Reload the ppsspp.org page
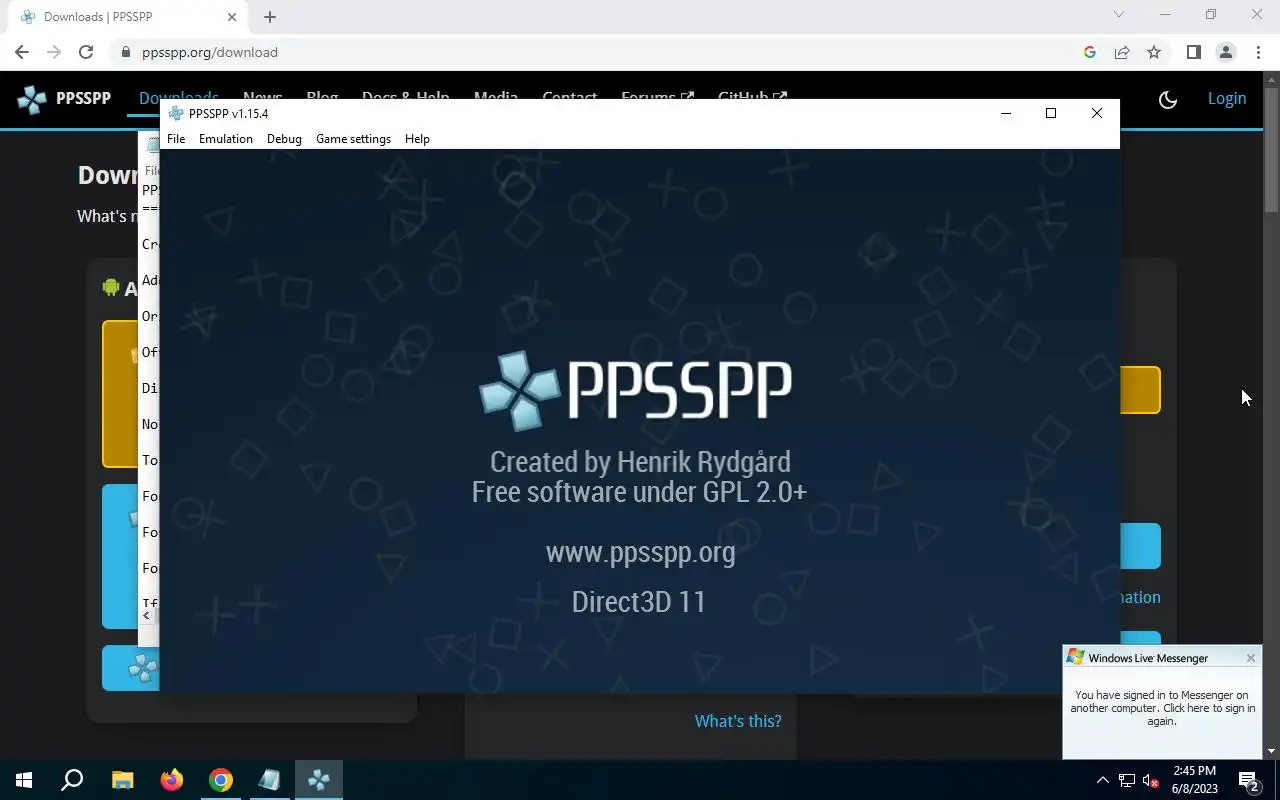The image size is (1280, 800). [x=86, y=52]
